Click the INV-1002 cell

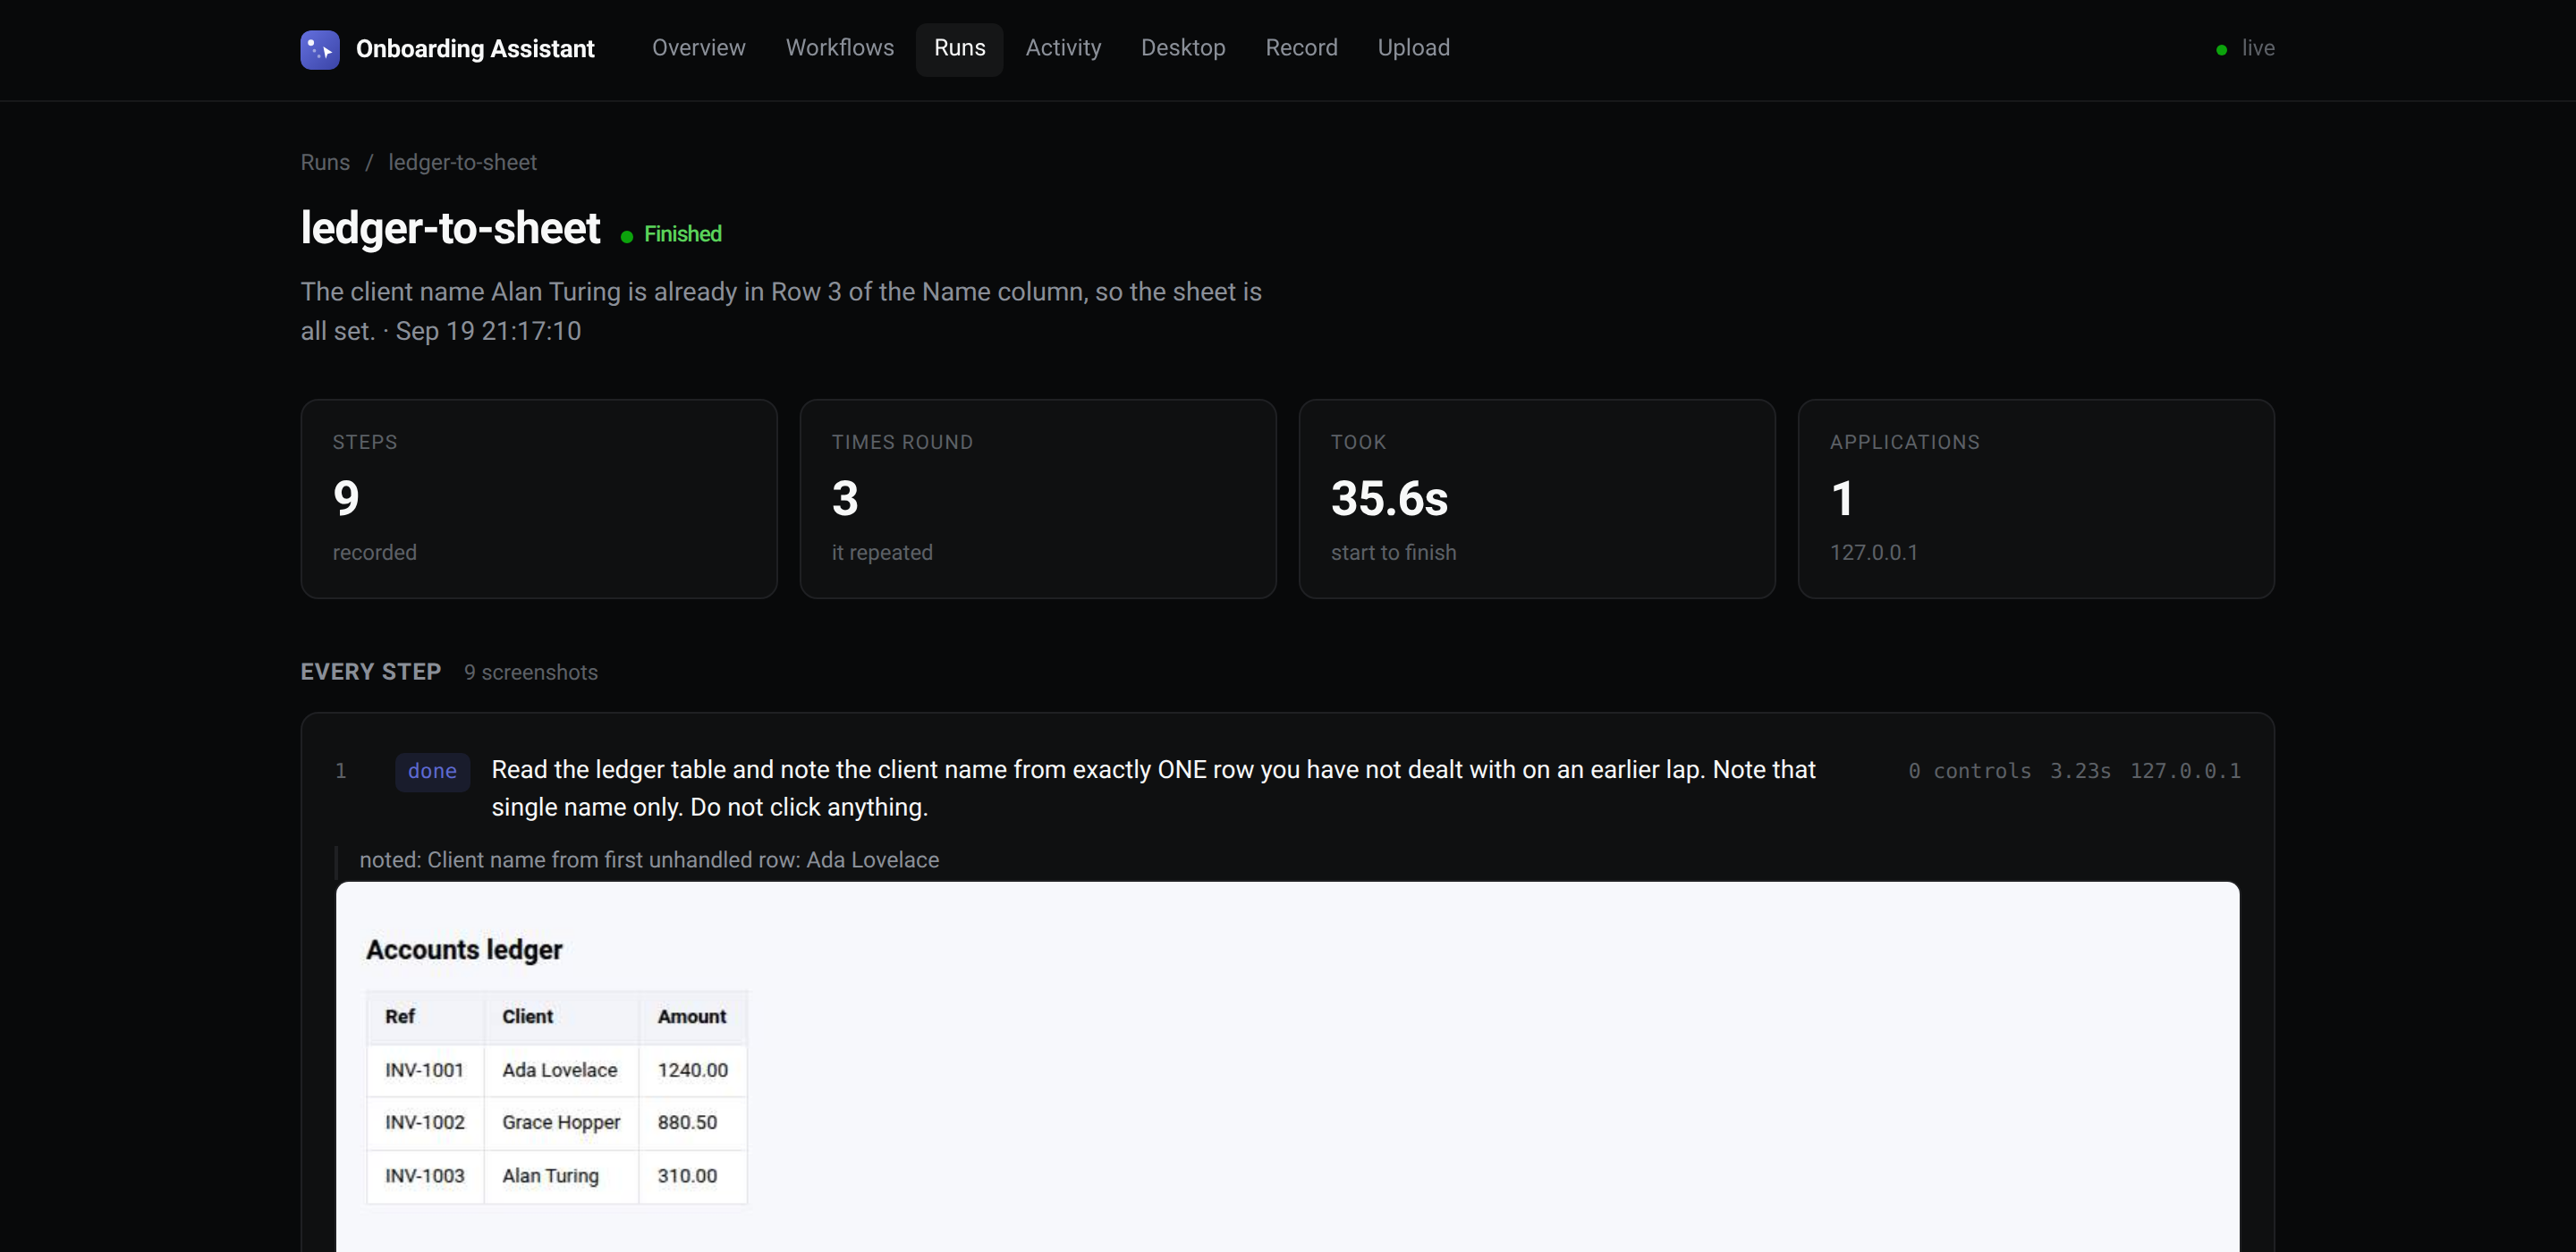pos(426,1123)
